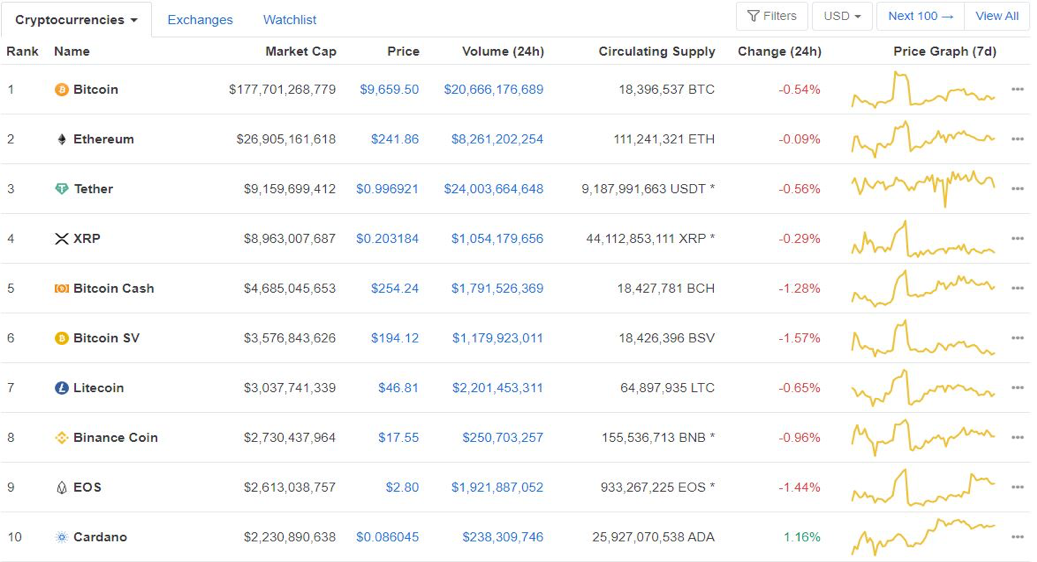Click the Bitcoin coin logo icon
The height and width of the screenshot is (562, 1037).
click(62, 89)
